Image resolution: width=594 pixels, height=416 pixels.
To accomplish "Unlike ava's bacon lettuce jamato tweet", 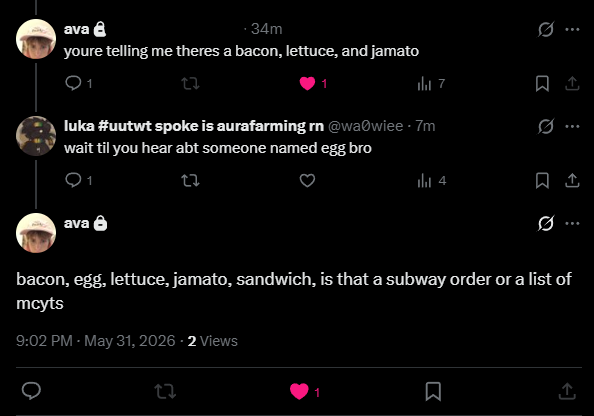I will (313, 83).
